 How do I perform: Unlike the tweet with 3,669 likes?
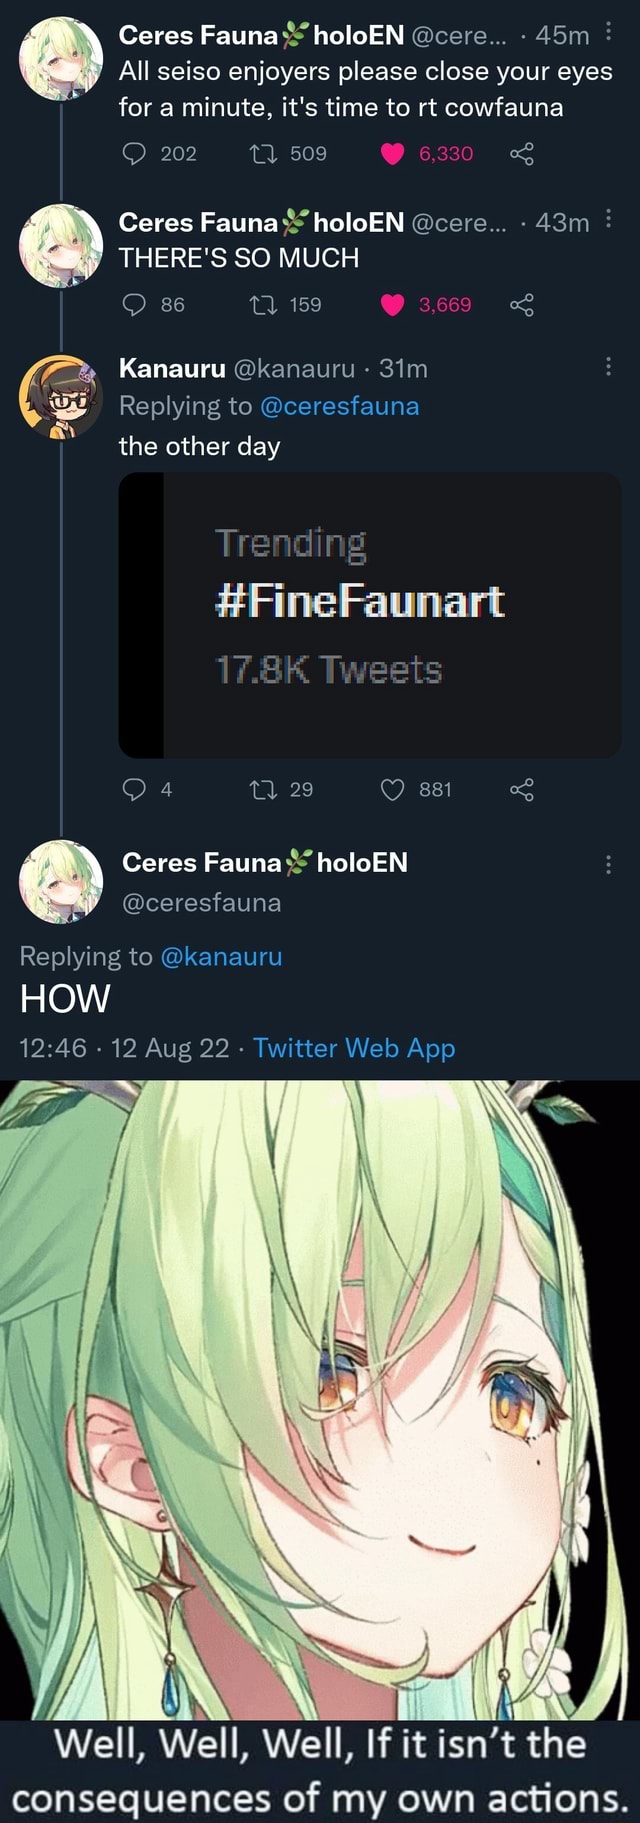[393, 305]
